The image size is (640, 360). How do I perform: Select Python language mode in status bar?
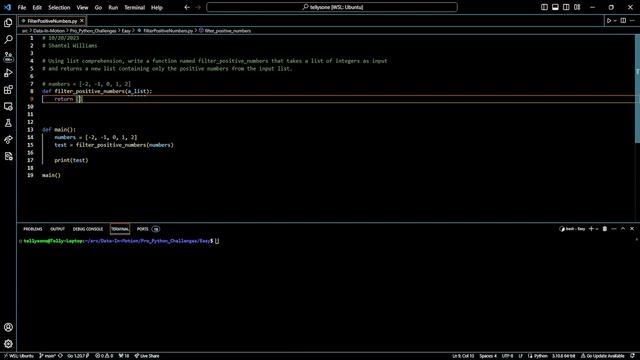click(540, 356)
